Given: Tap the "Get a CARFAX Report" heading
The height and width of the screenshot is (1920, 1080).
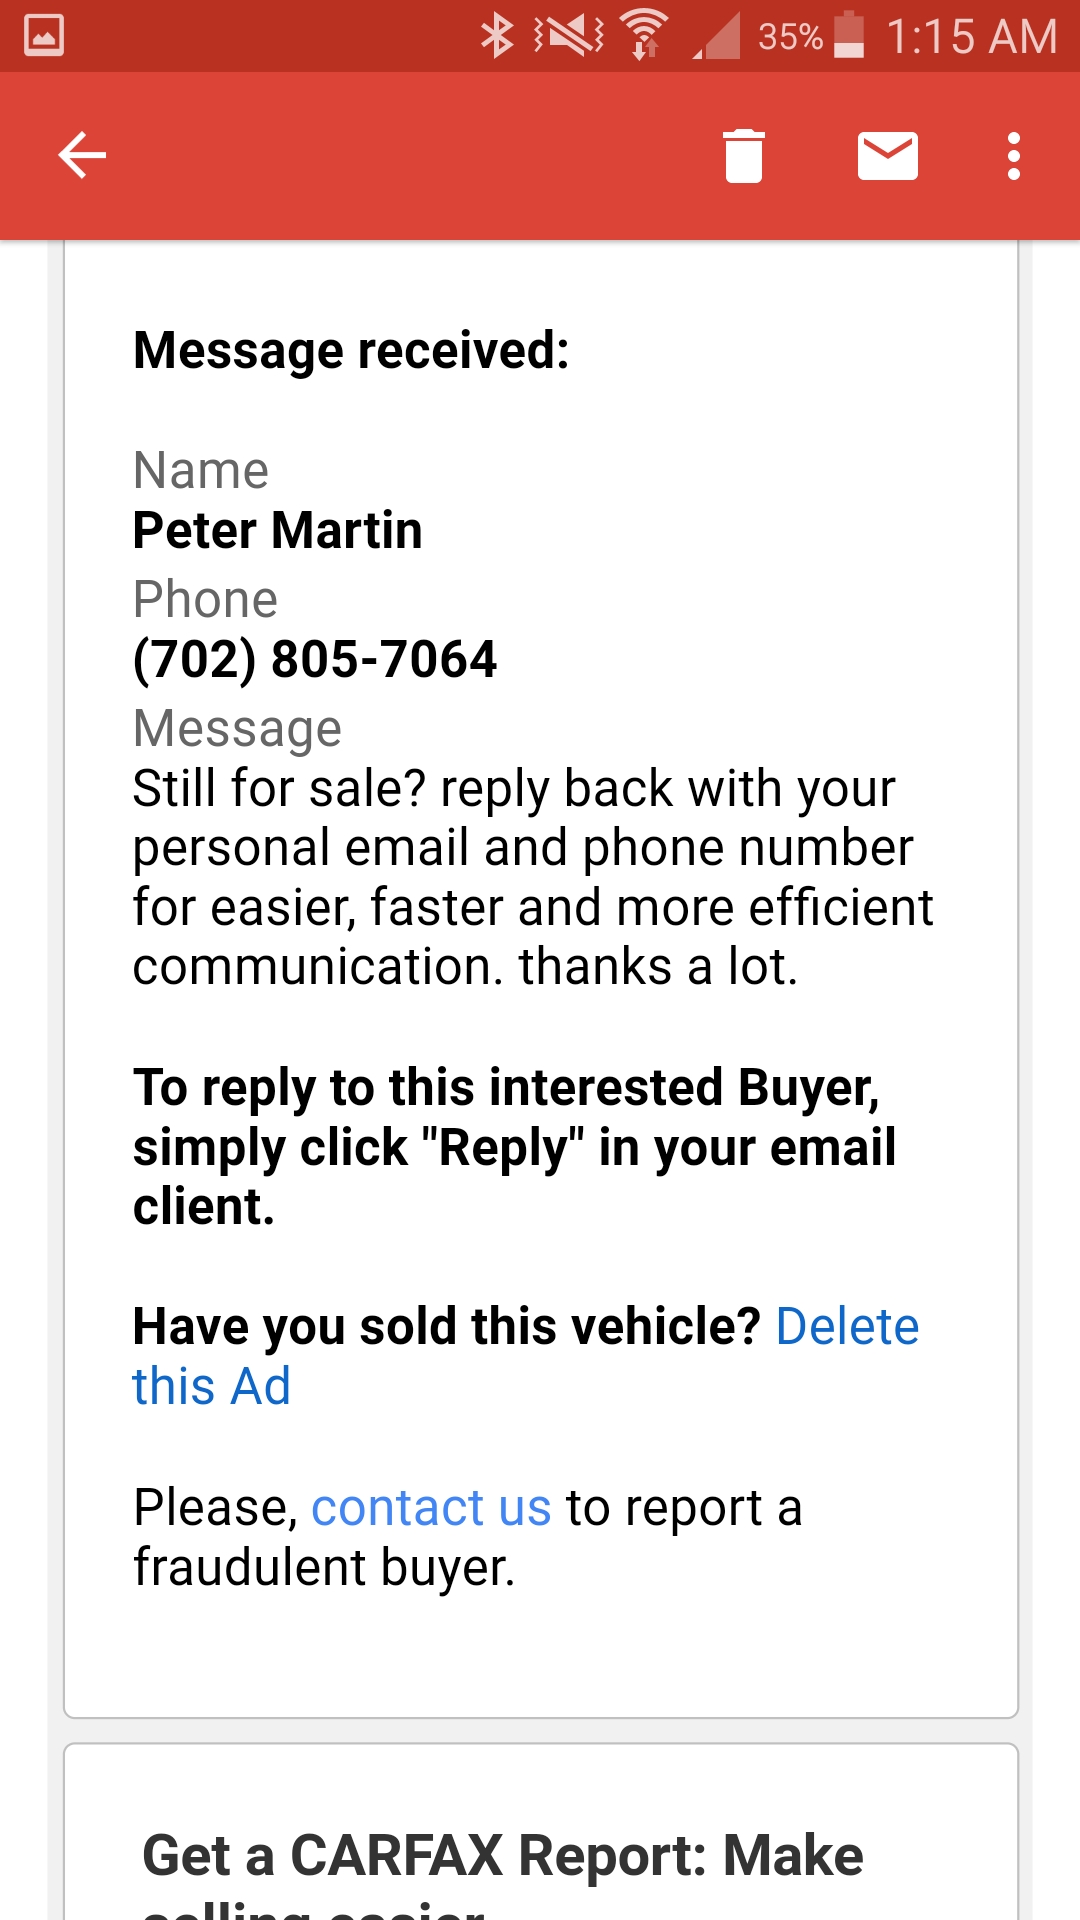Looking at the screenshot, I should coord(503,1856).
